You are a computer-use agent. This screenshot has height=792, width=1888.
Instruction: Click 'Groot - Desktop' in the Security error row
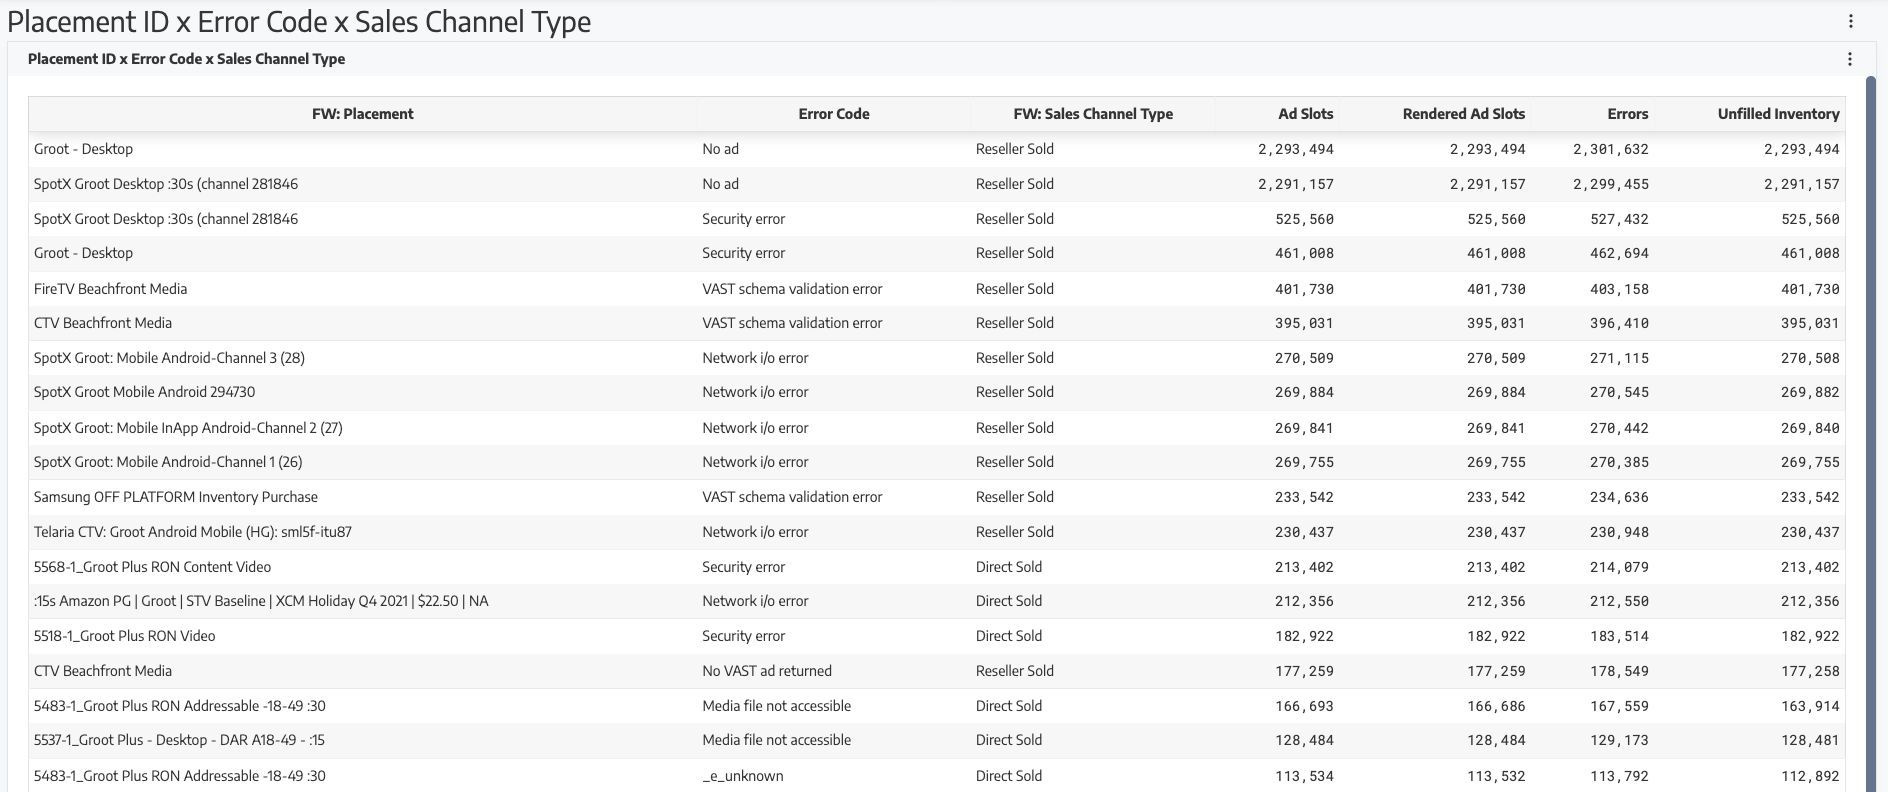tap(83, 253)
